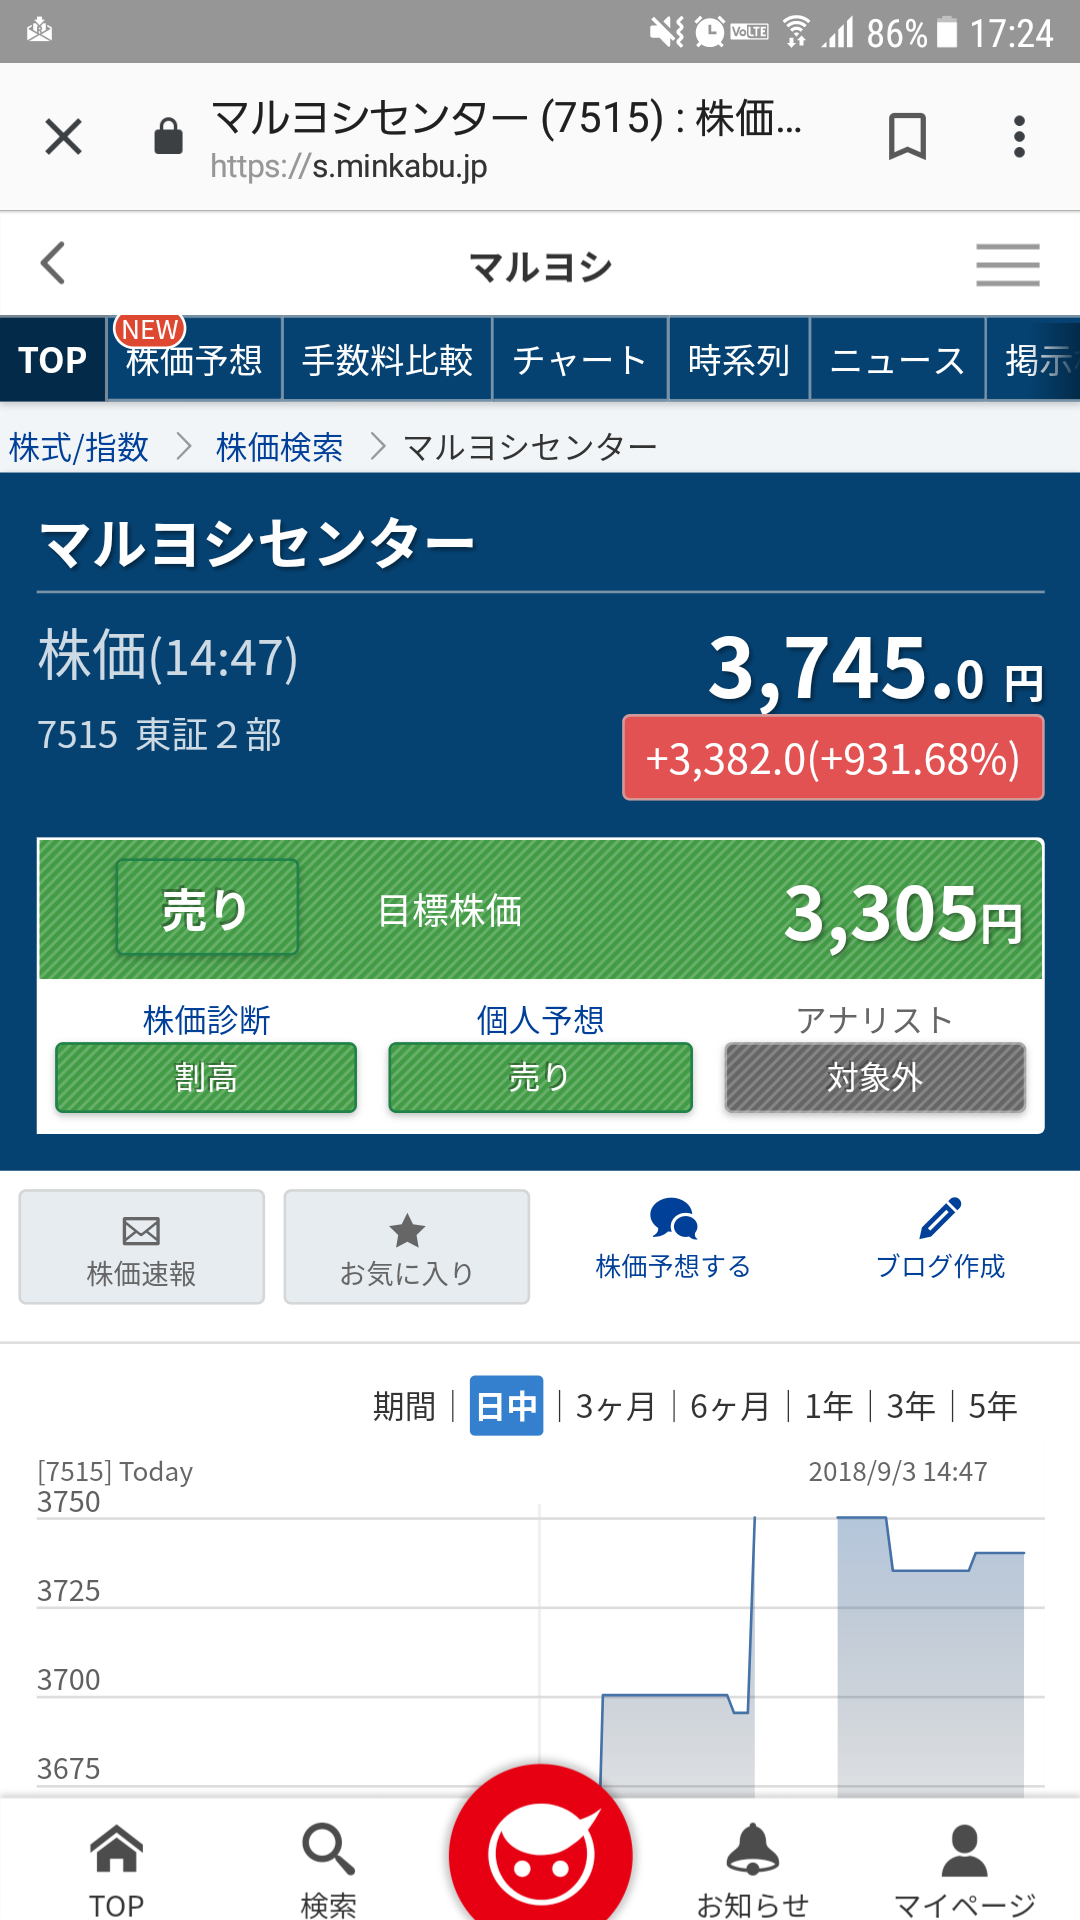
Task: Tap the back chevron in site header
Action: pyautogui.click(x=53, y=263)
